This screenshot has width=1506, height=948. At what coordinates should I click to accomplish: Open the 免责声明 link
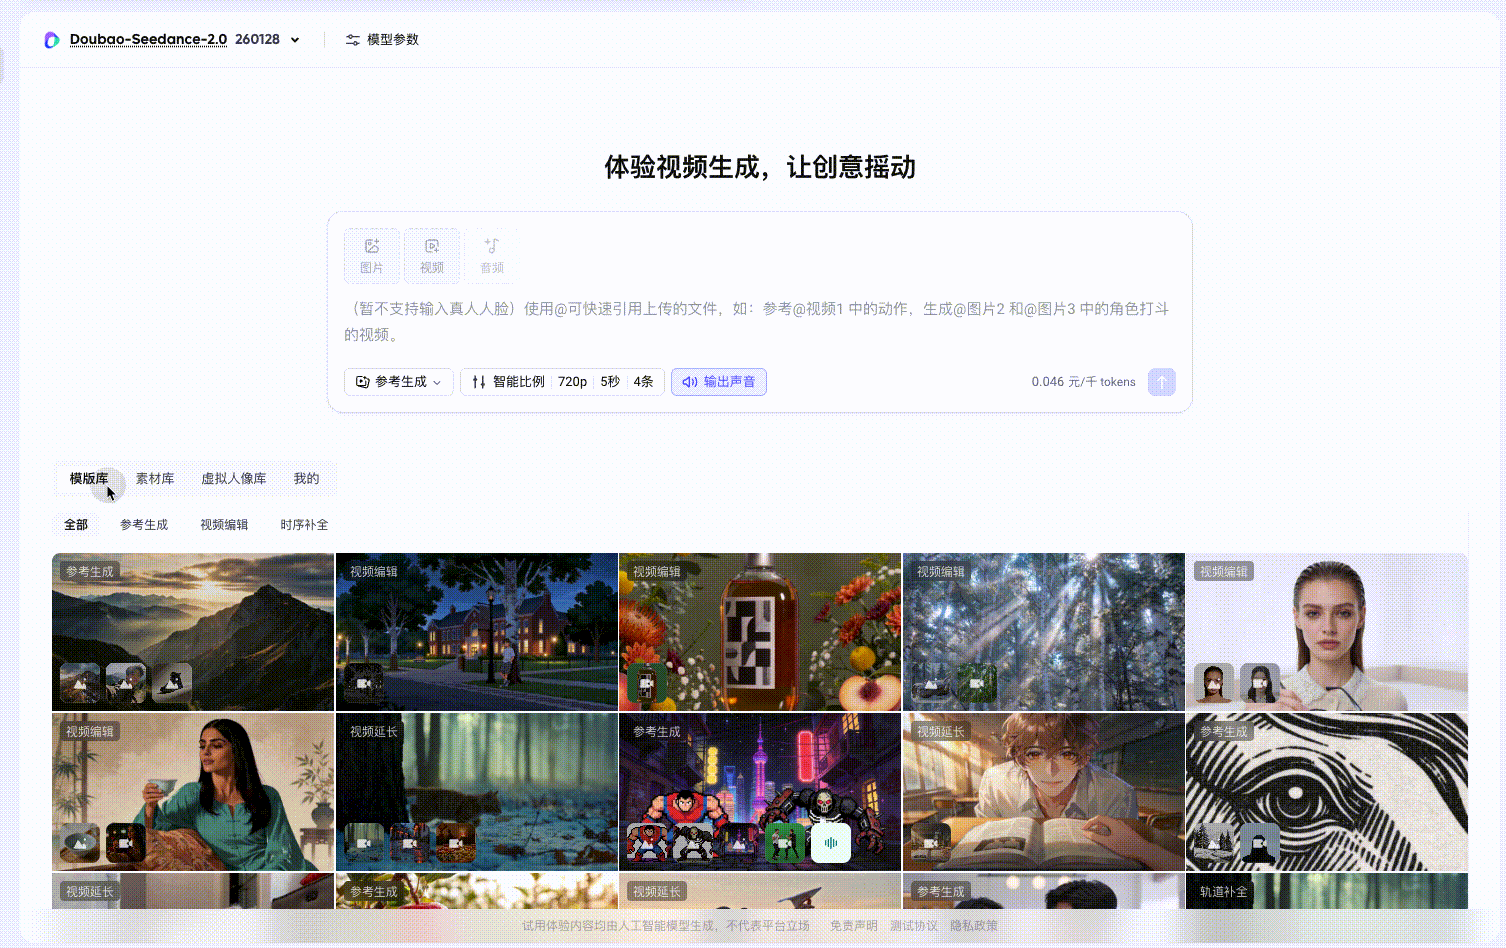pyautogui.click(x=854, y=926)
